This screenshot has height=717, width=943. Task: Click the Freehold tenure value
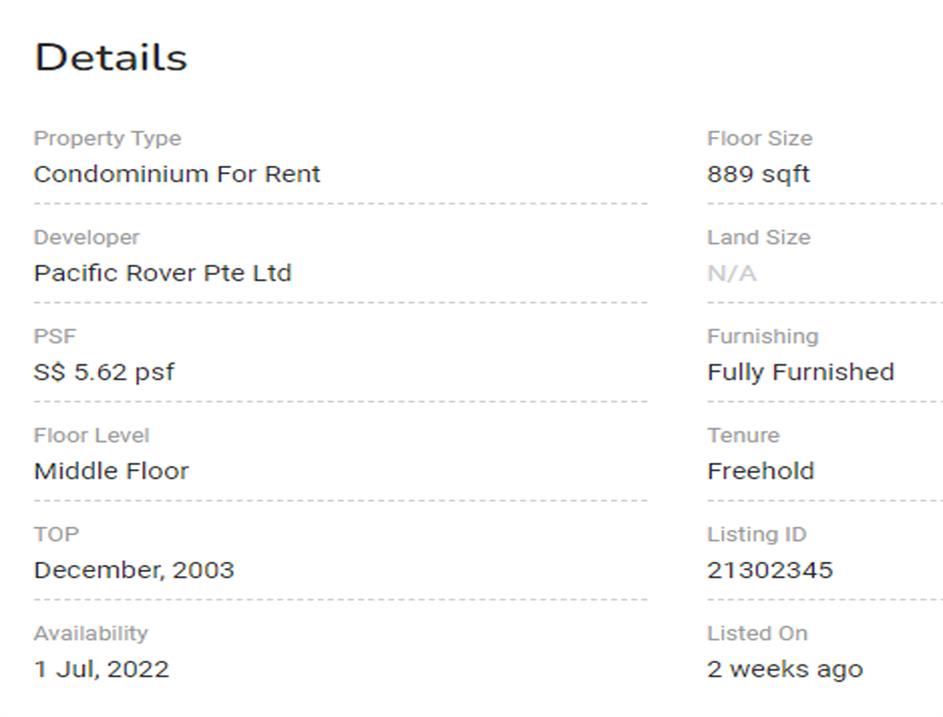(760, 471)
